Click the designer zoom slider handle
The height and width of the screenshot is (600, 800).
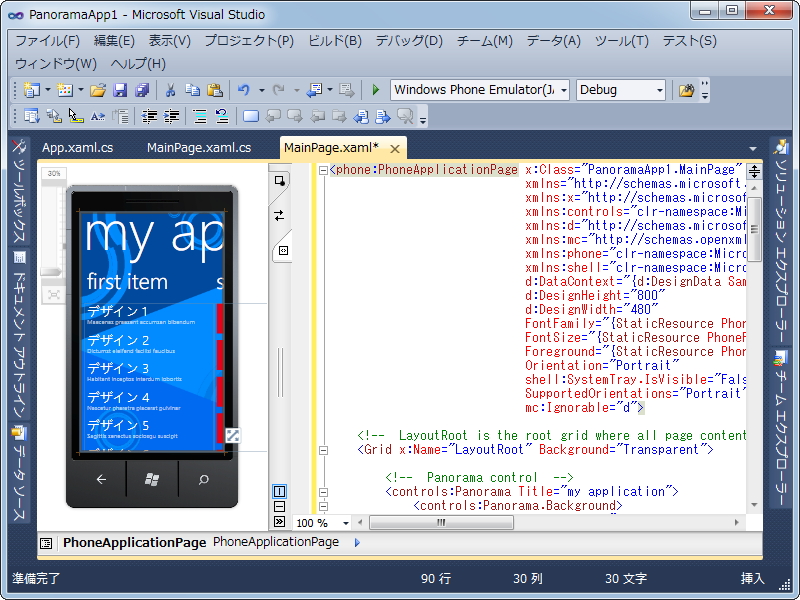click(x=53, y=272)
